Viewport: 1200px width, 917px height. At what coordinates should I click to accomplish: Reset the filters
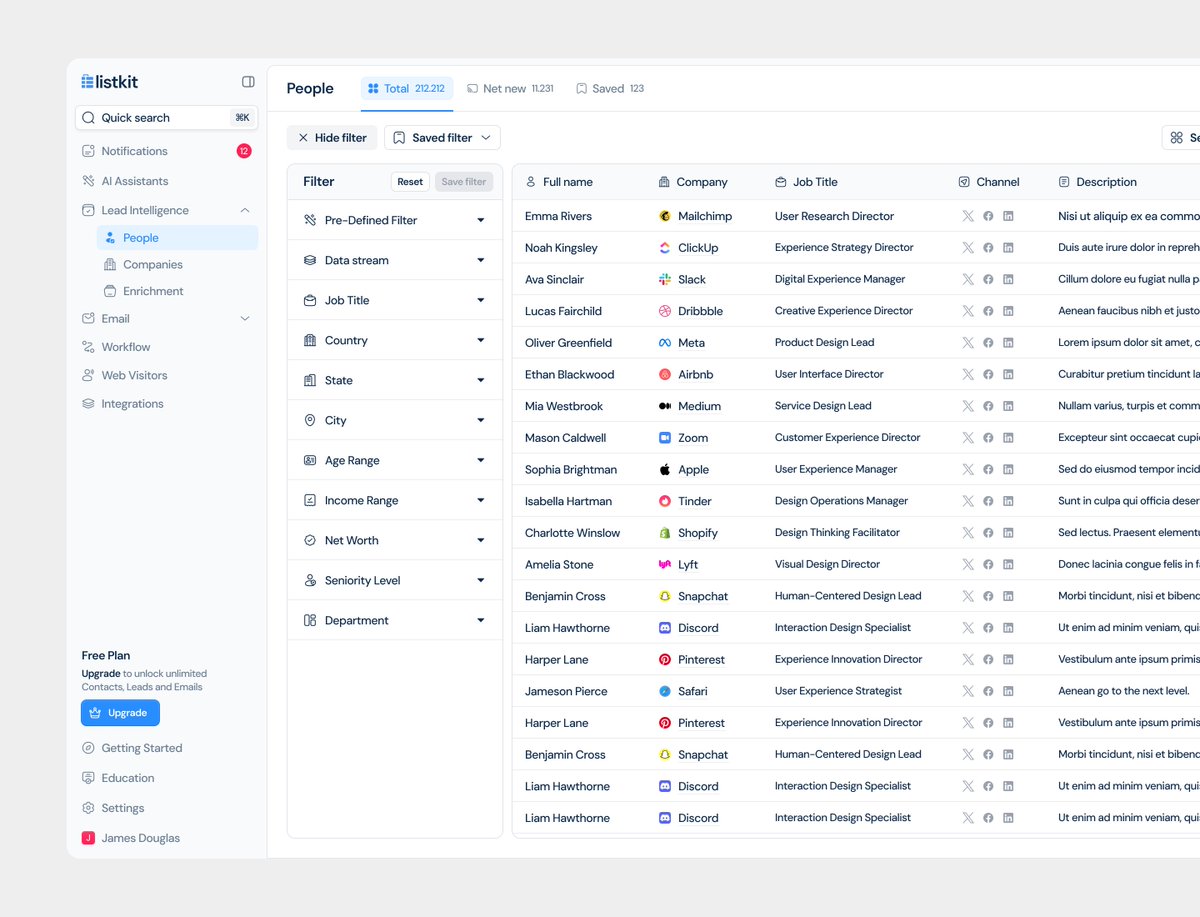pyautogui.click(x=410, y=182)
